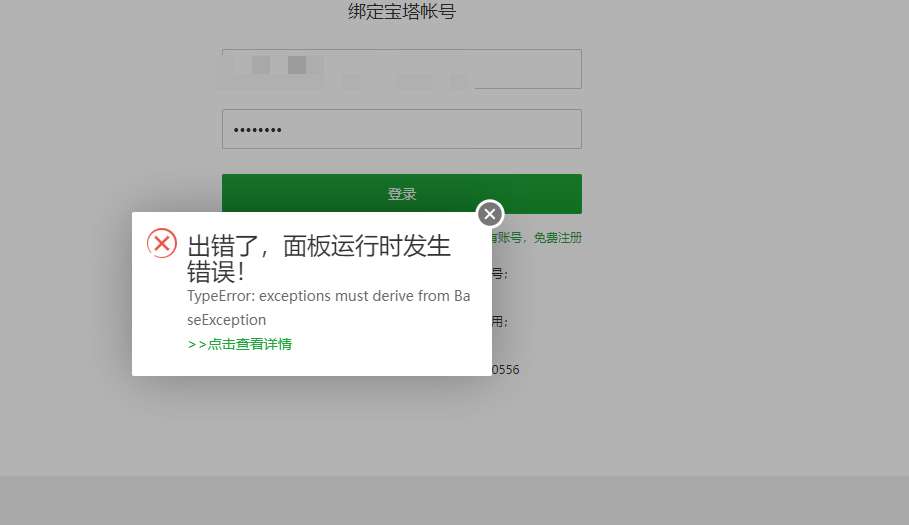The image size is (909, 525).
Task: Select the 出错了 error heading text
Action: click(319, 258)
